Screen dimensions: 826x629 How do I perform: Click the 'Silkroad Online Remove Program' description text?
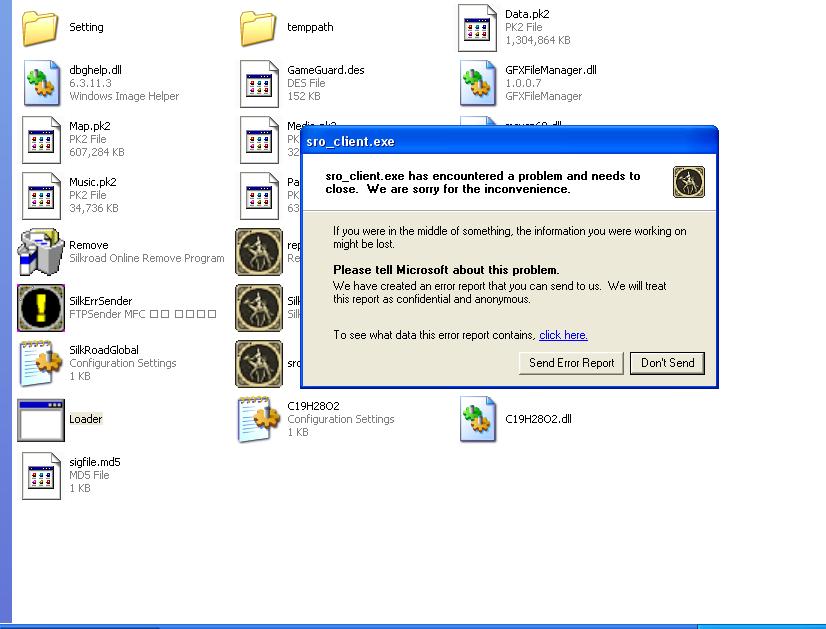coord(146,258)
